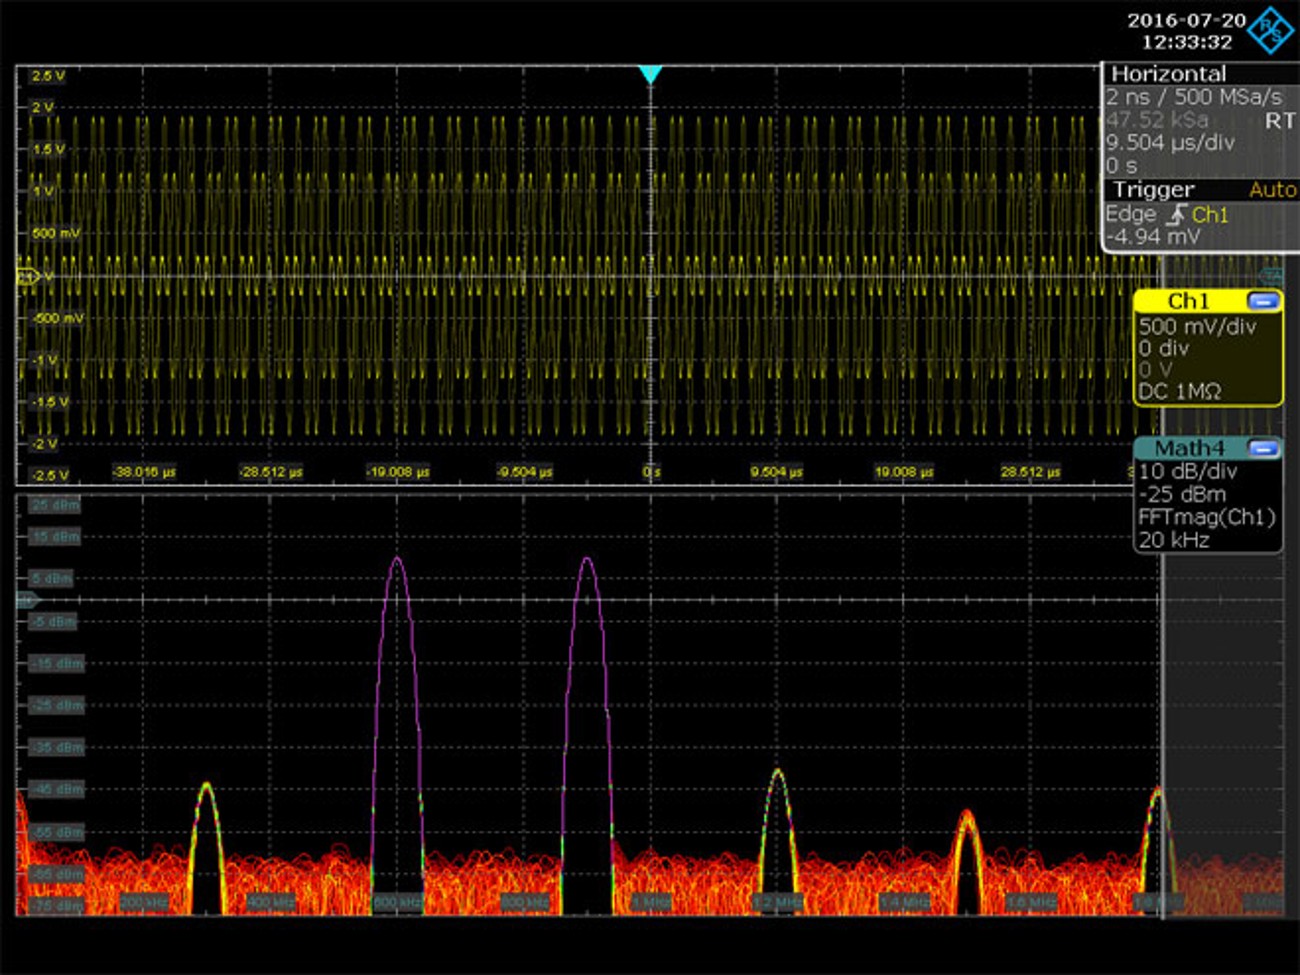1300x975 pixels.
Task: Click the trigger level marker on right edge
Action: point(1271,274)
